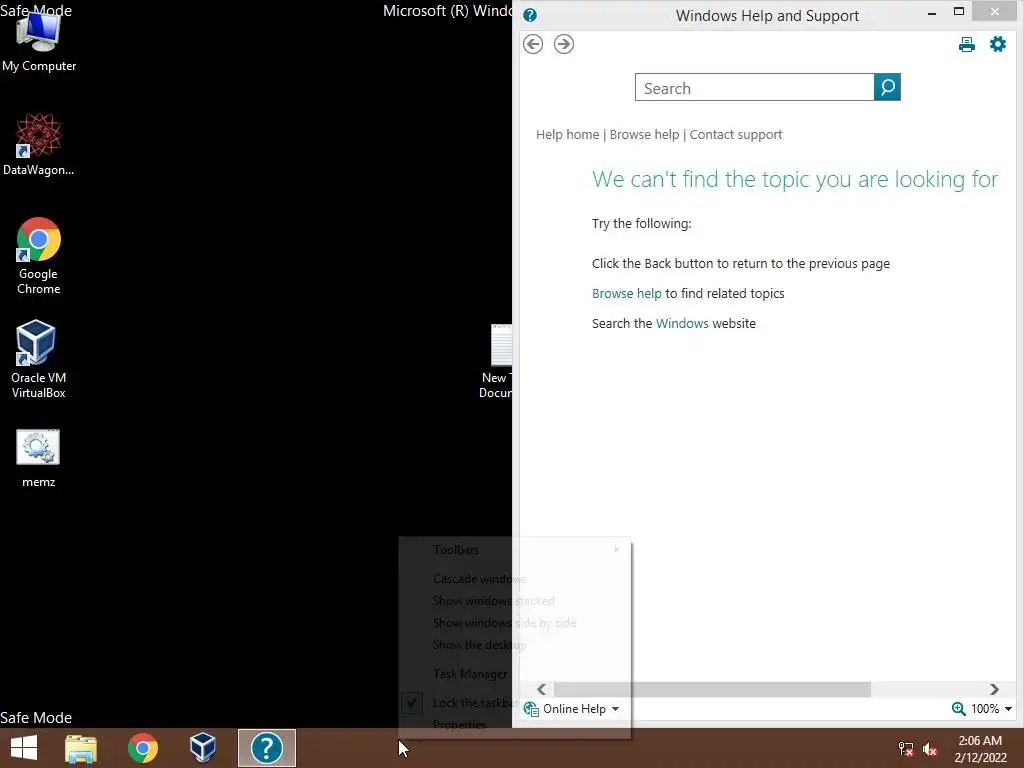Open Task Manager from context menu
Screen dimensions: 1024x768
point(515,674)
